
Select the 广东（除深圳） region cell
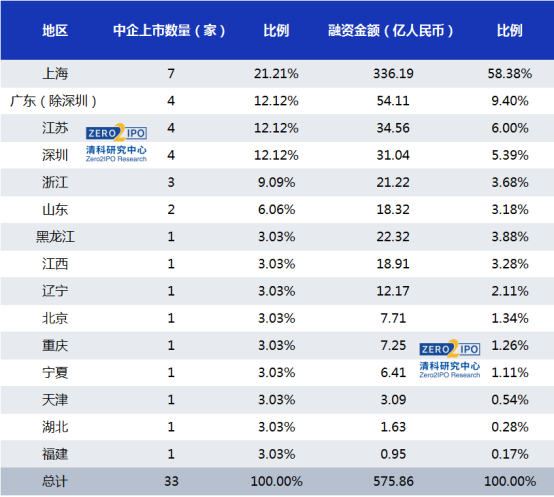coord(53,101)
